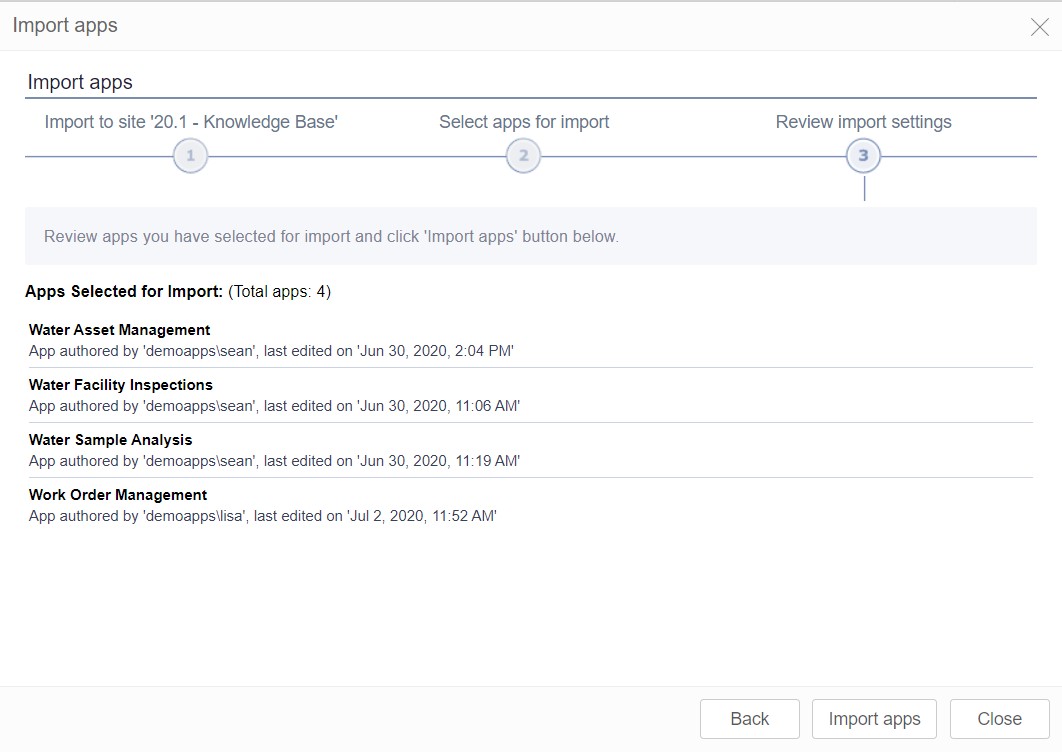The image size is (1062, 752).
Task: Click the author line under Water Asset Management
Action: click(272, 351)
